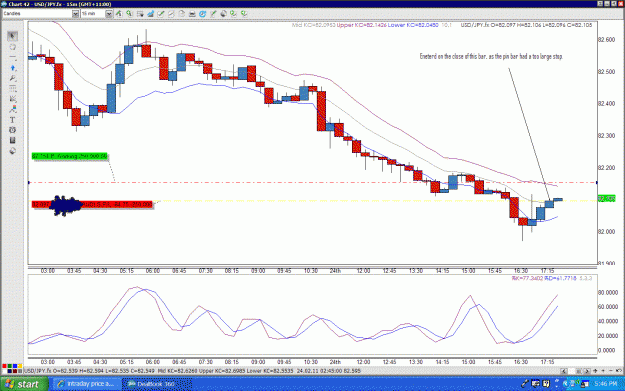Screen dimensions: 625x391
Task: Select the ellipse drawing tool
Action: click(x=12, y=47)
